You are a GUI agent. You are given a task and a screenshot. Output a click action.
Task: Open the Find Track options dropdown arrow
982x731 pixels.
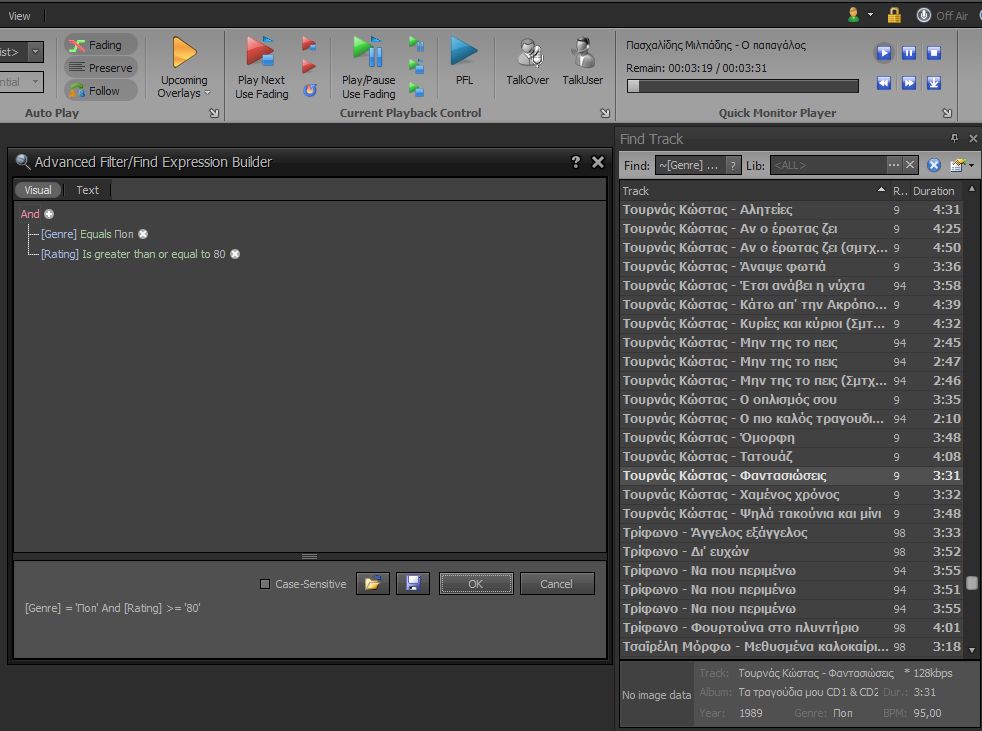[972, 165]
